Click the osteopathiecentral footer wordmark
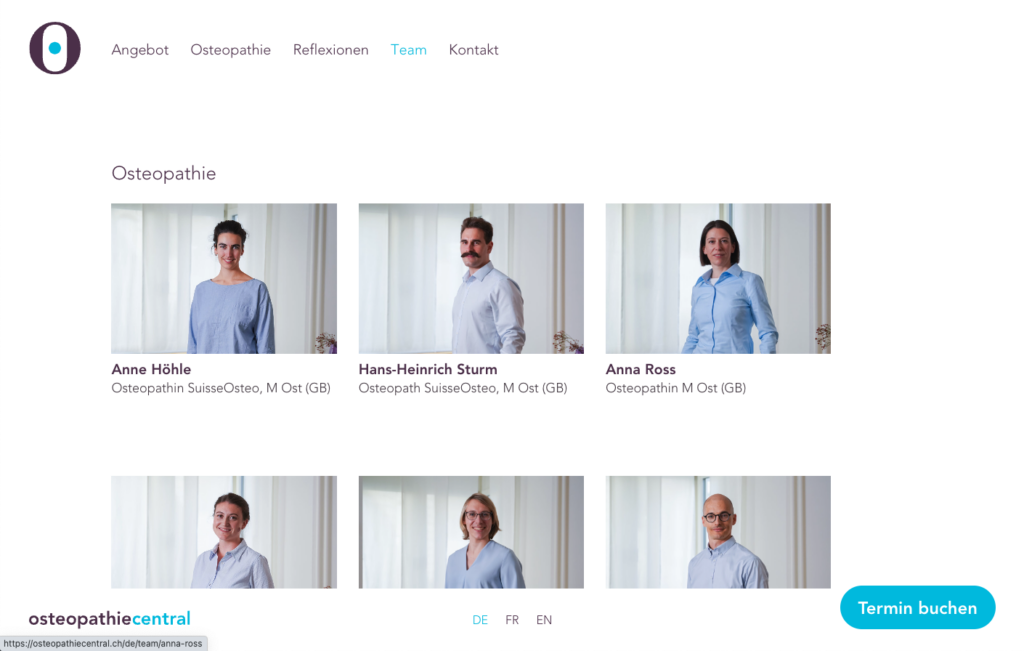The width and height of the screenshot is (1024, 651). (110, 619)
